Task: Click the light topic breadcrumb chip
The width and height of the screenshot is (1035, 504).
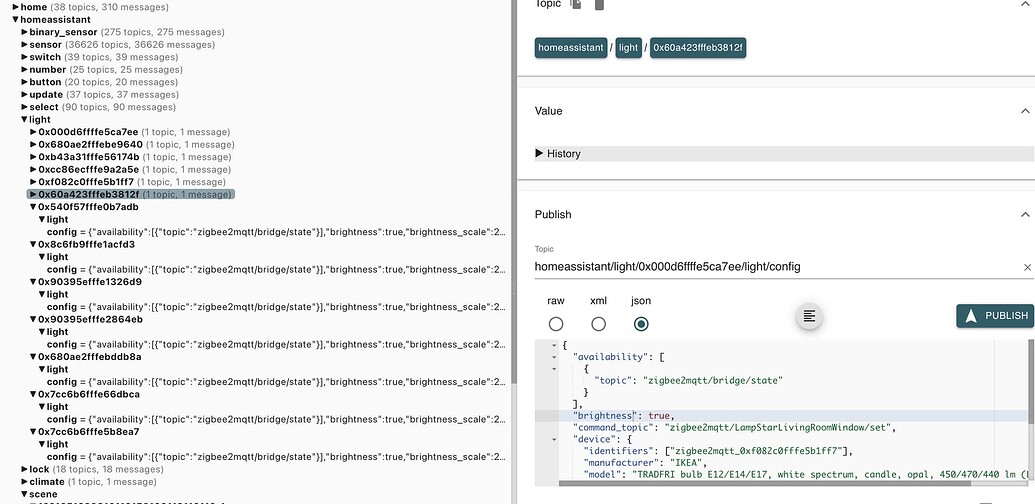Action: (628, 47)
